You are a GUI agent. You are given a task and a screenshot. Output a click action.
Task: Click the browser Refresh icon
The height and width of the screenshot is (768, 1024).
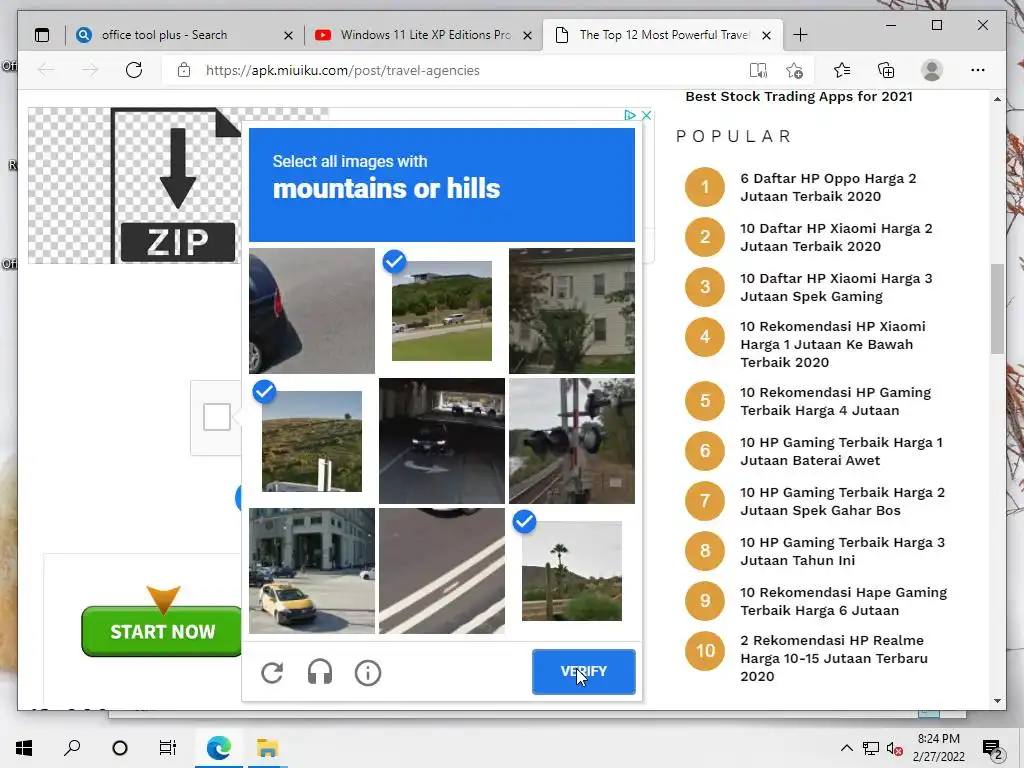tap(134, 70)
